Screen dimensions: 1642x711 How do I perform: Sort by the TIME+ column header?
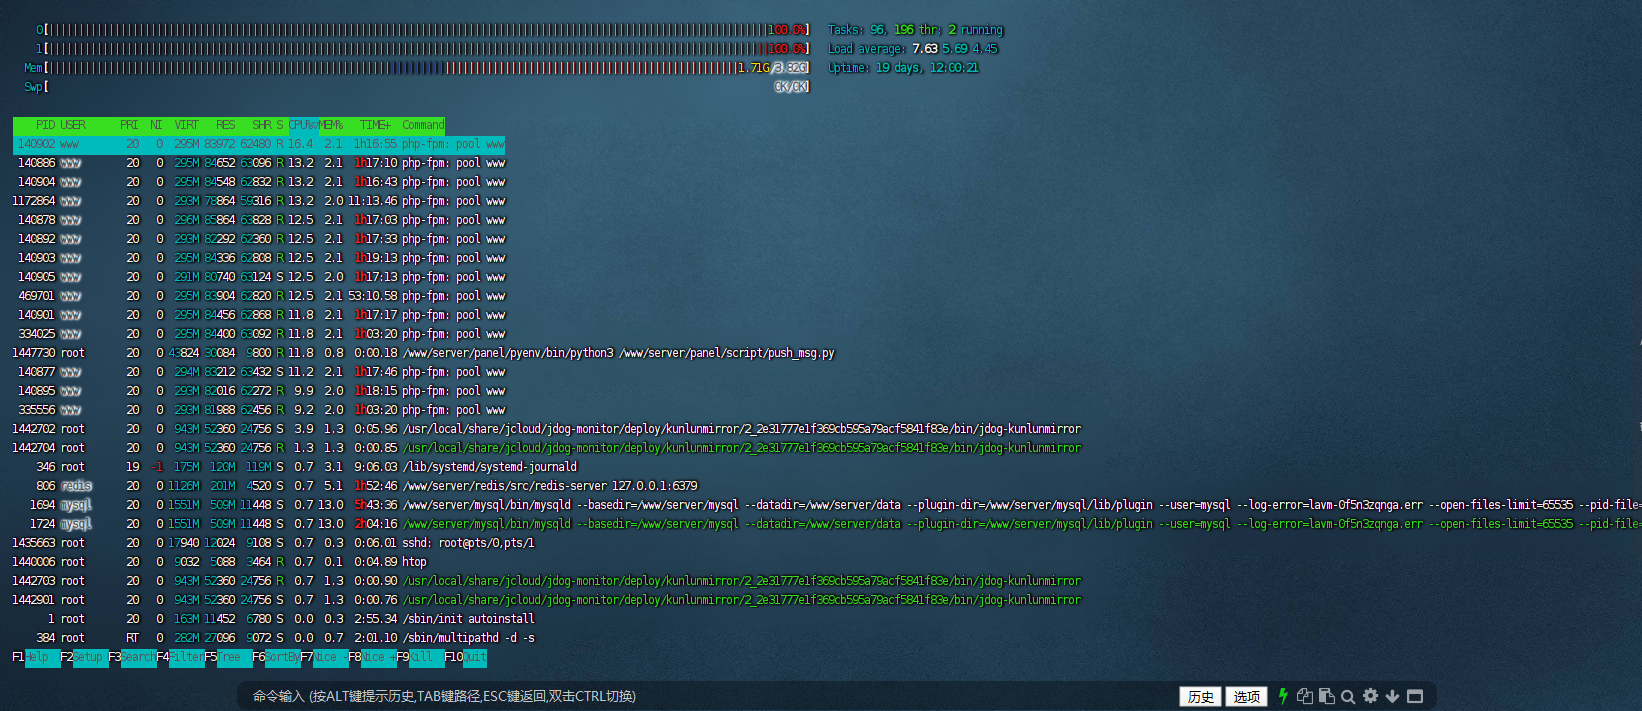[375, 125]
